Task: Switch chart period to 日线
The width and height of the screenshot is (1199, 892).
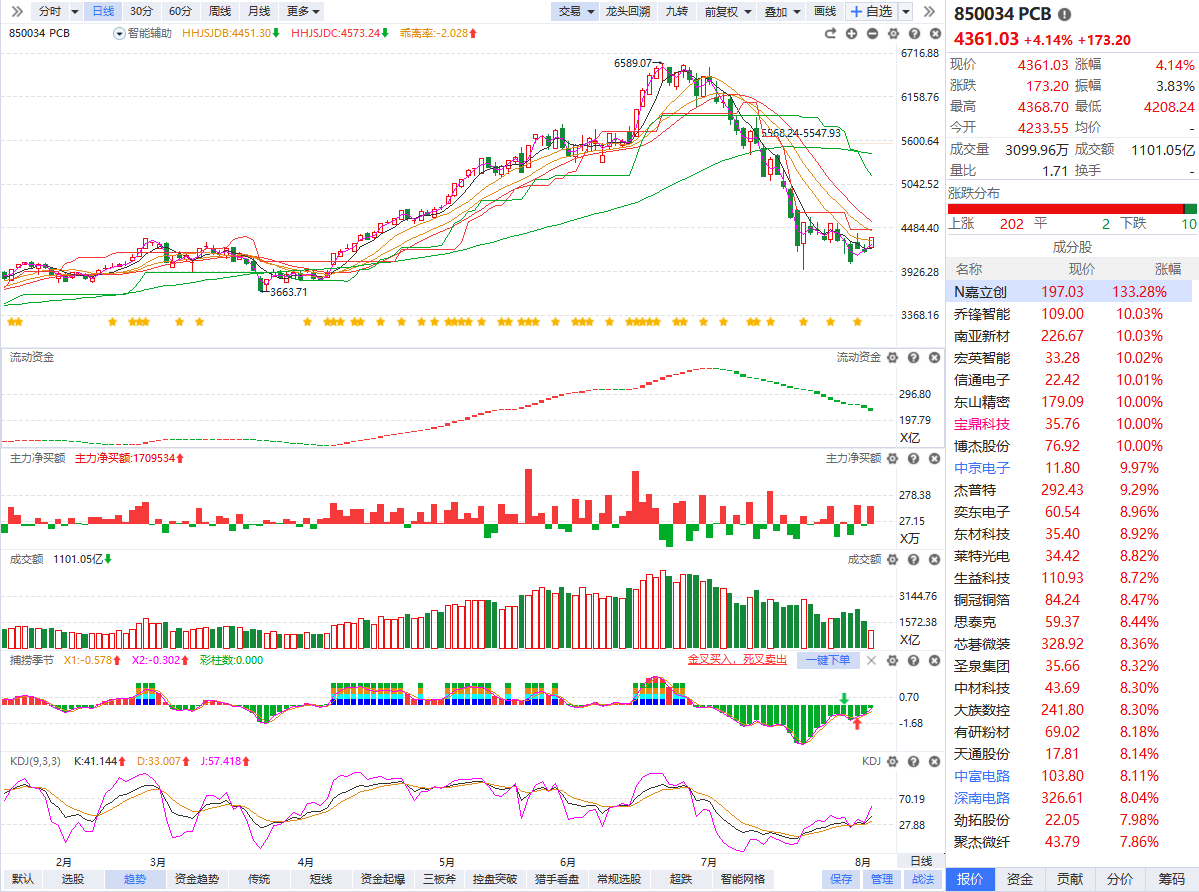Action: 102,11
